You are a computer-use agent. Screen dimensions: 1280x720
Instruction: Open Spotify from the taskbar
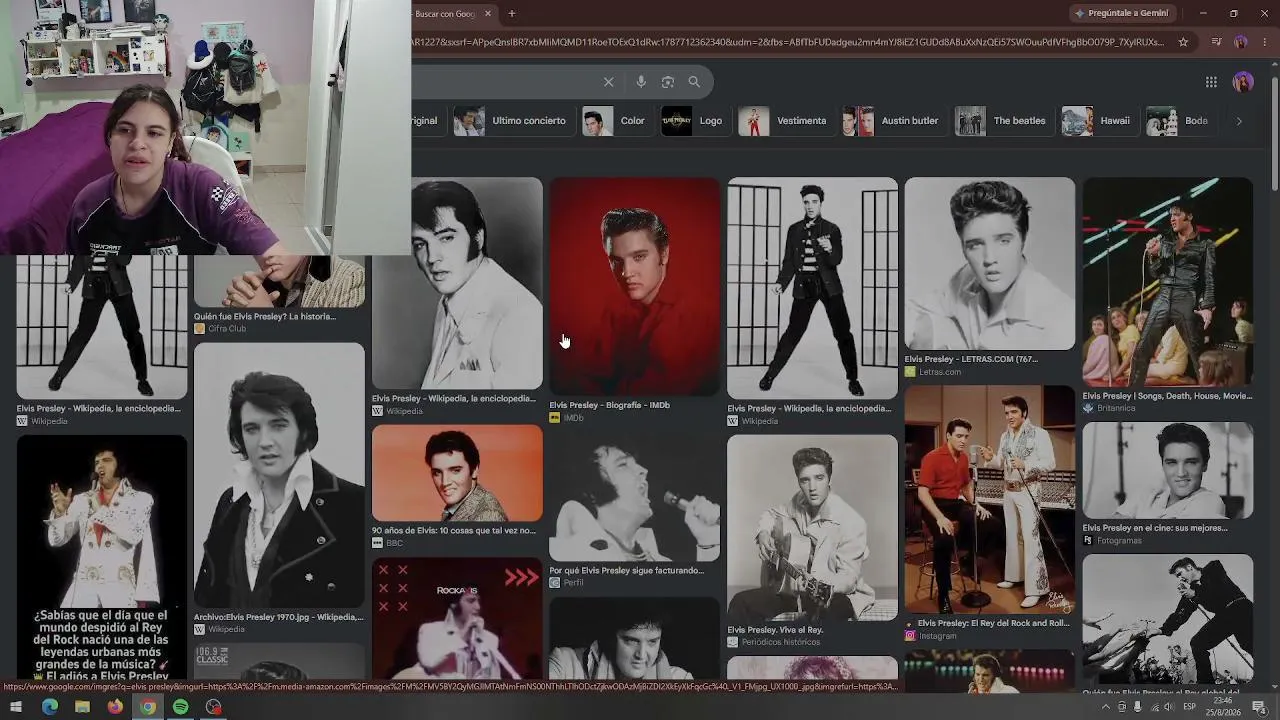(x=180, y=707)
